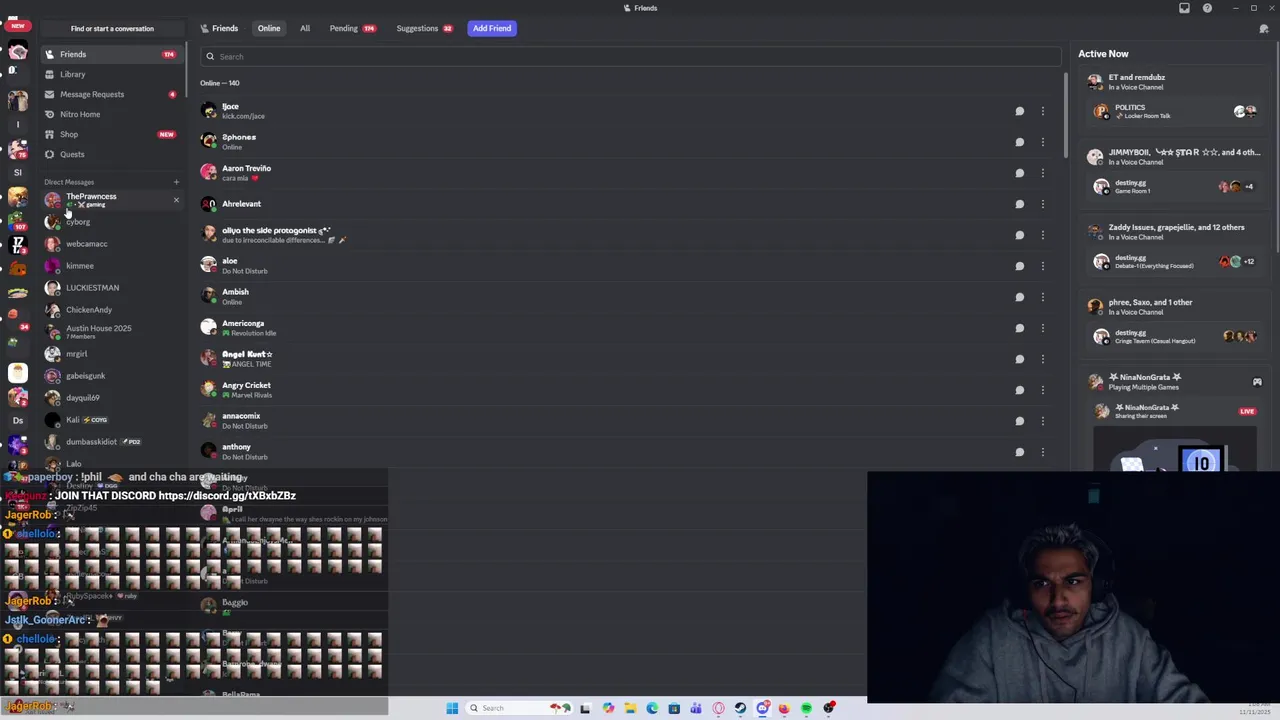Screen dimensions: 1280x720
Task: Open the POLITICS Locker Room Talk channel
Action: pos(1174,111)
